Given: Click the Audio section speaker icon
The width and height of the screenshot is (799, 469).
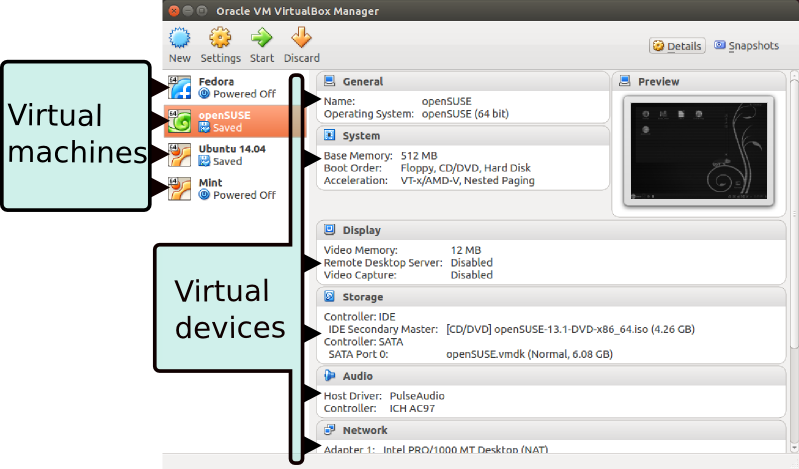Looking at the screenshot, I should [x=330, y=376].
